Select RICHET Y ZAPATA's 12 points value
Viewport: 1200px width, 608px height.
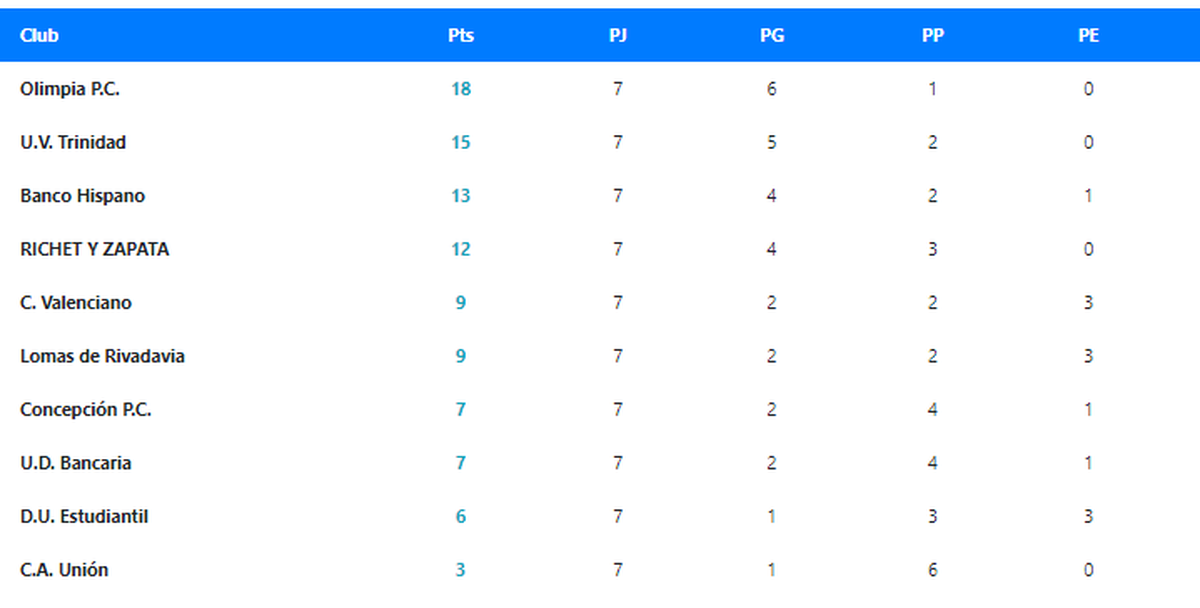tap(461, 250)
